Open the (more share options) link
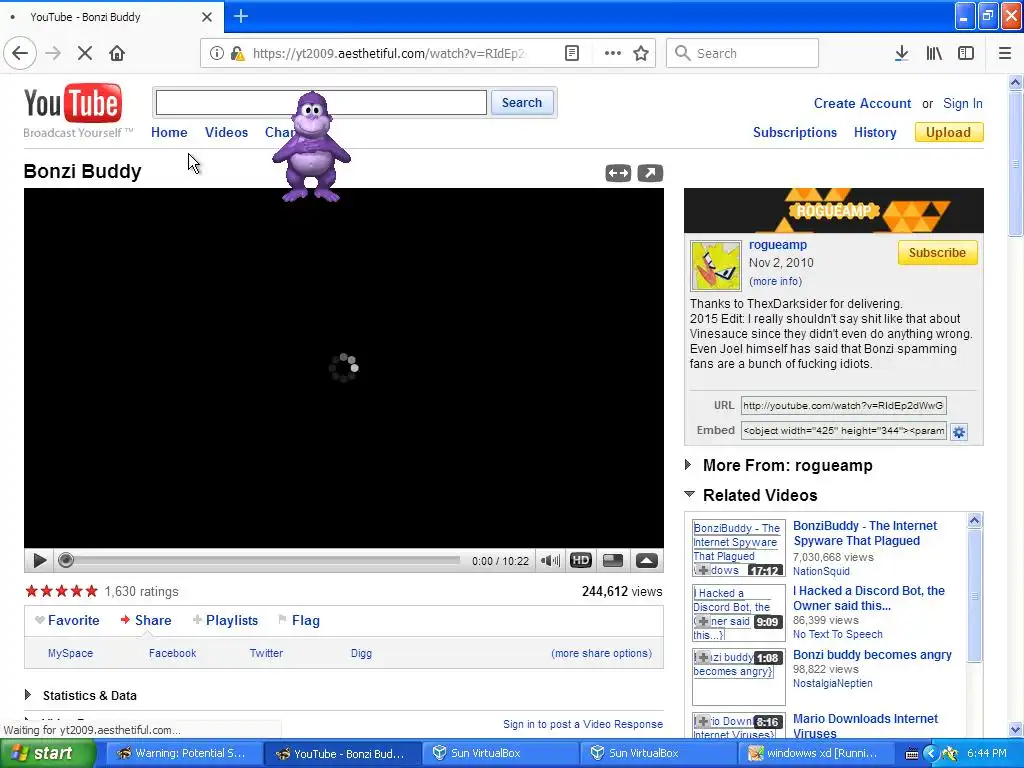The width and height of the screenshot is (1024, 768). pyautogui.click(x=601, y=653)
